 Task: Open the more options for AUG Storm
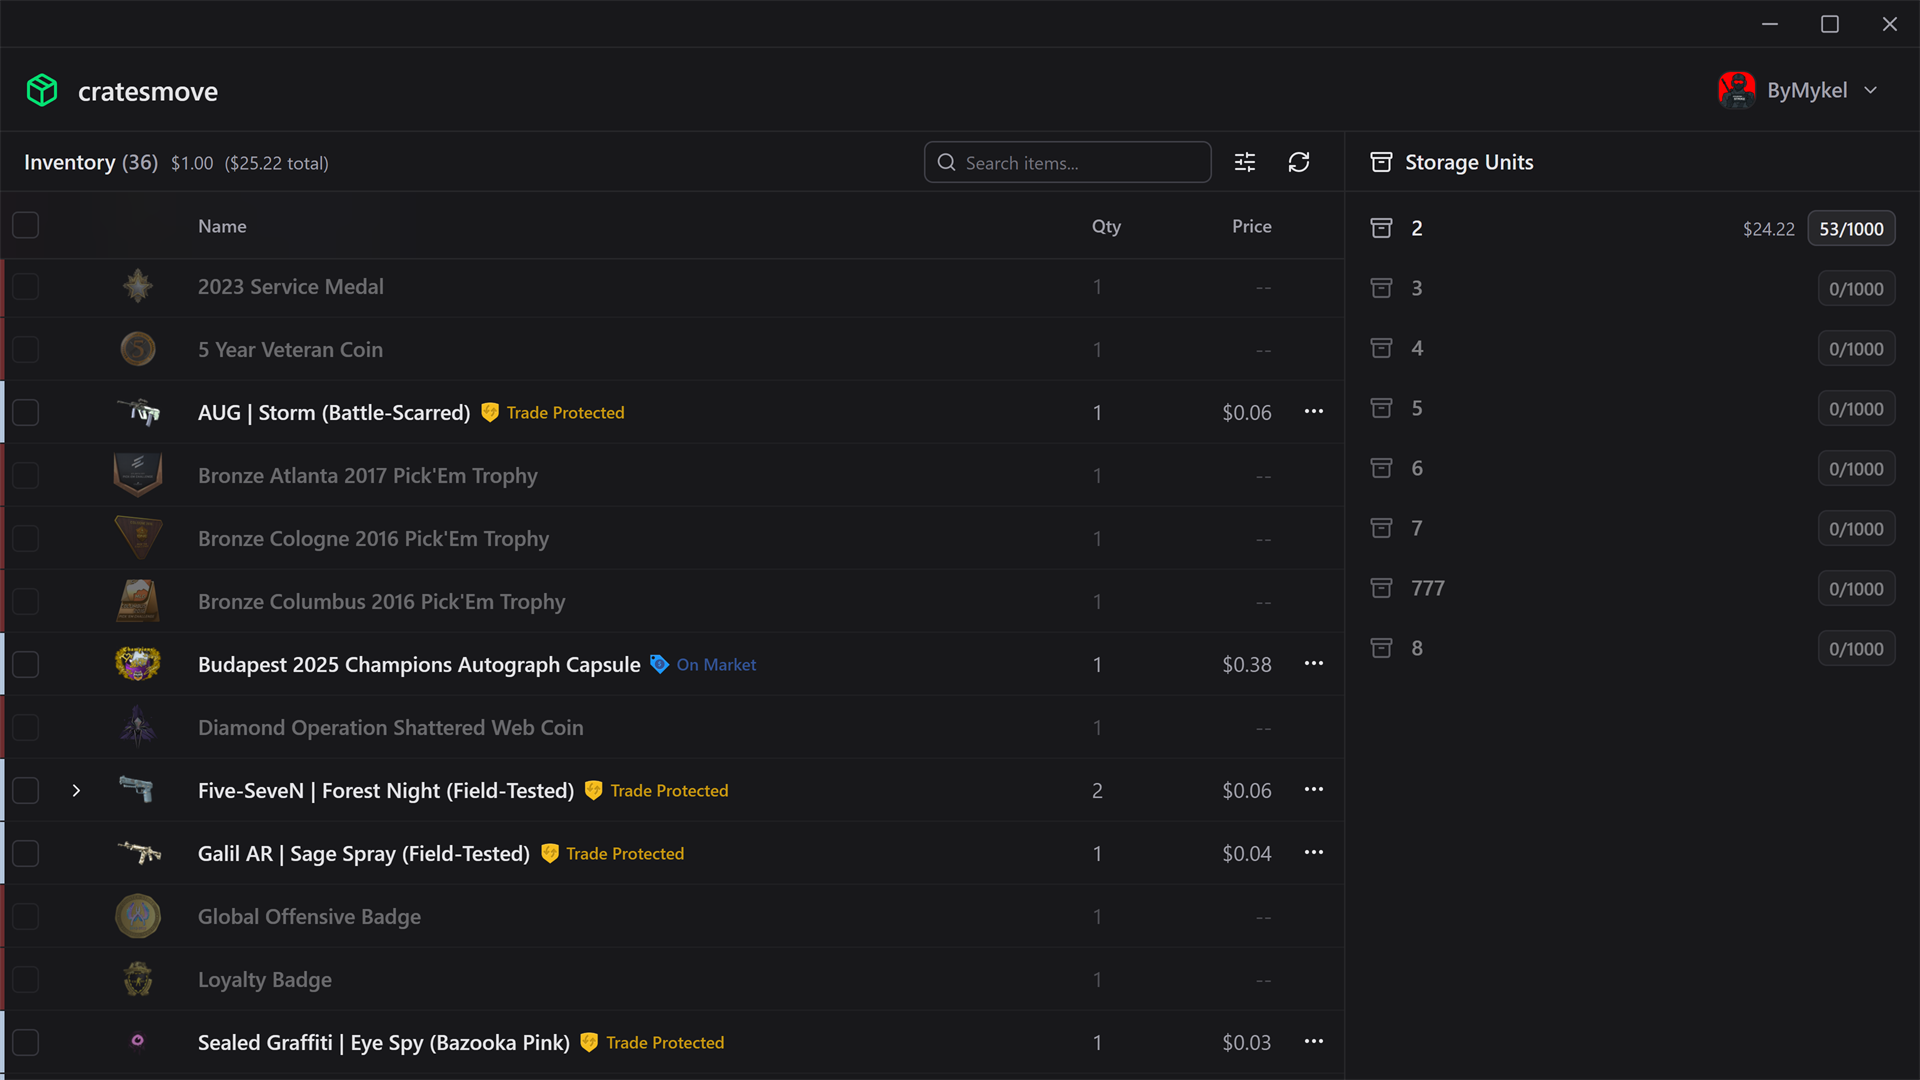[1314, 412]
